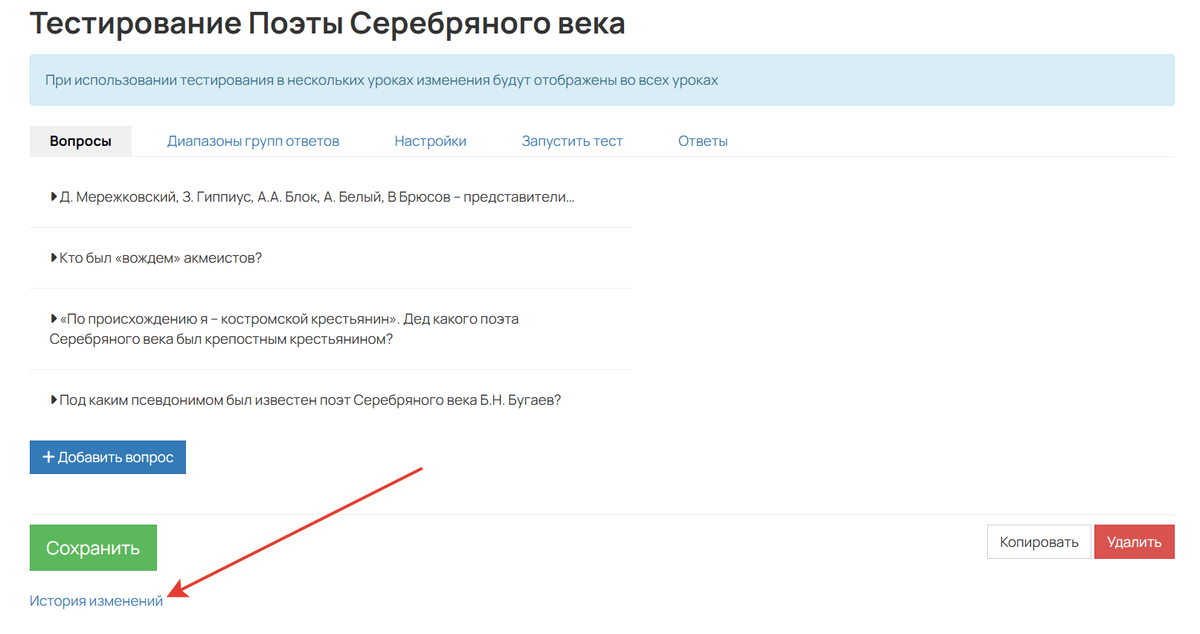Screen dimensions: 1200x634
Task: Expand the question about Мережковский, Гиппиус, Блок
Action: [x=312, y=197]
